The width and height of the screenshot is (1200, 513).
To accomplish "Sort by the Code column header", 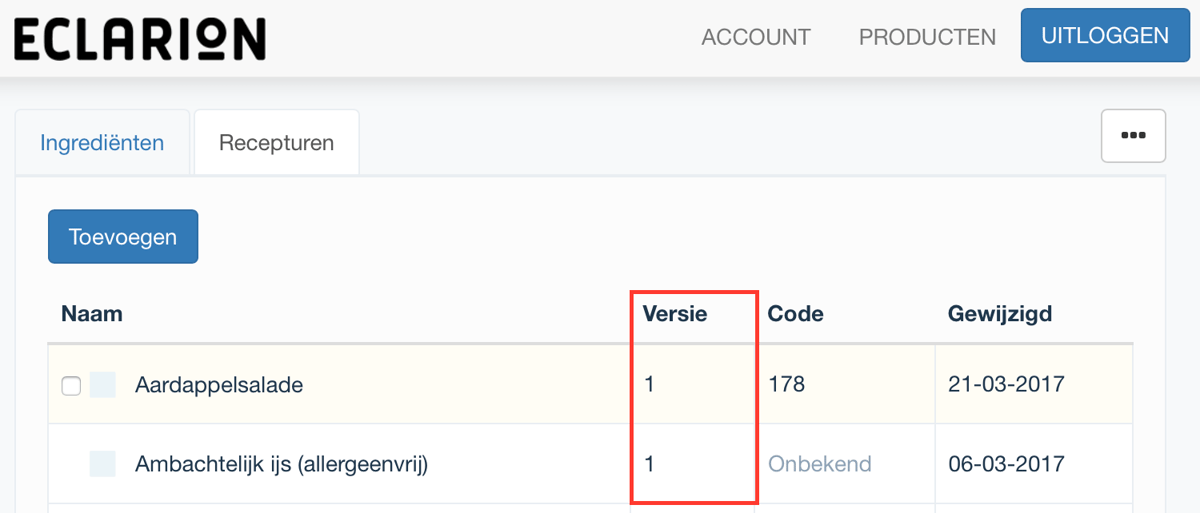I will pos(796,314).
